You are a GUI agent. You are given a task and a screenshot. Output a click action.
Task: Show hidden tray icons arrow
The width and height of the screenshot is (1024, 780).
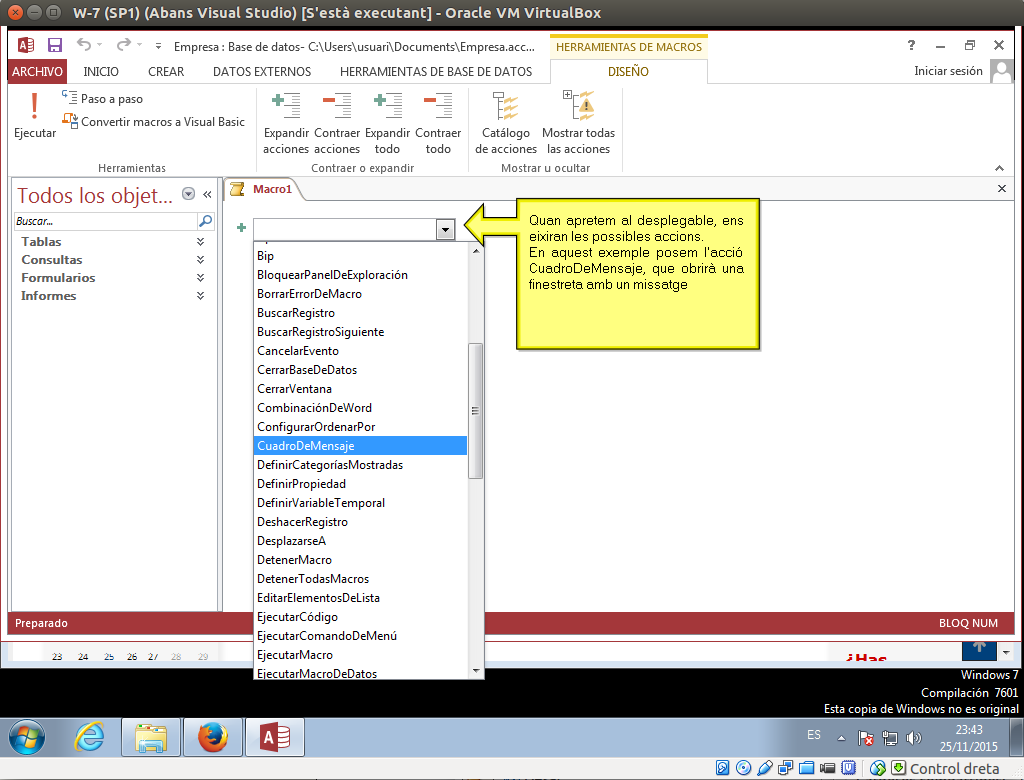(841, 738)
